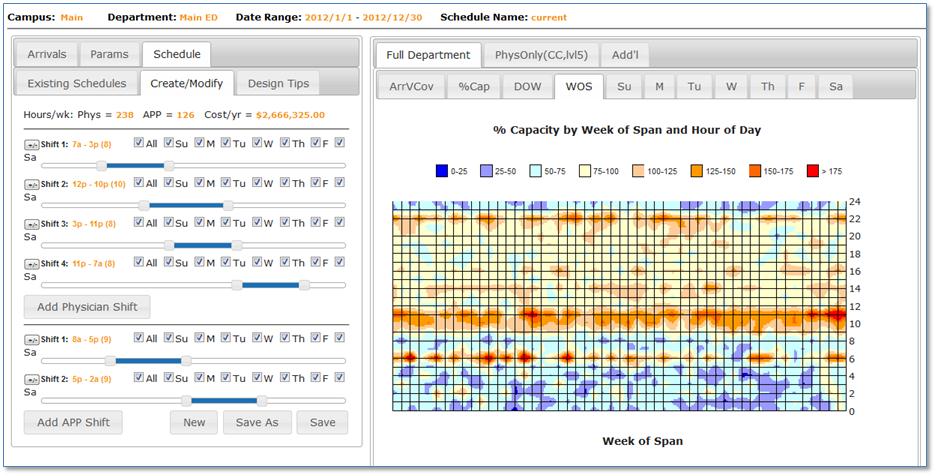Click the date range start 2012/1/1
Viewport: 936px width, 476px height.
click(x=328, y=17)
